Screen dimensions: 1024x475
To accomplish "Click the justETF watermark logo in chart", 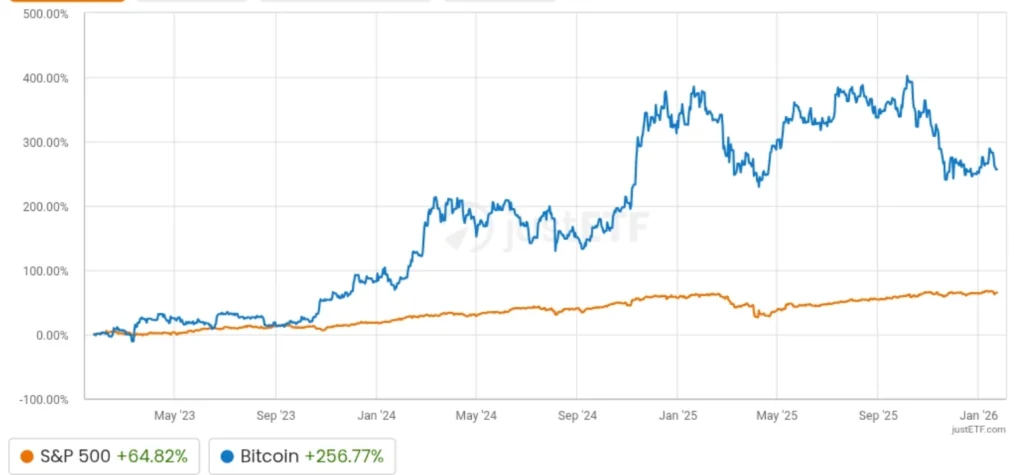I will click(546, 225).
